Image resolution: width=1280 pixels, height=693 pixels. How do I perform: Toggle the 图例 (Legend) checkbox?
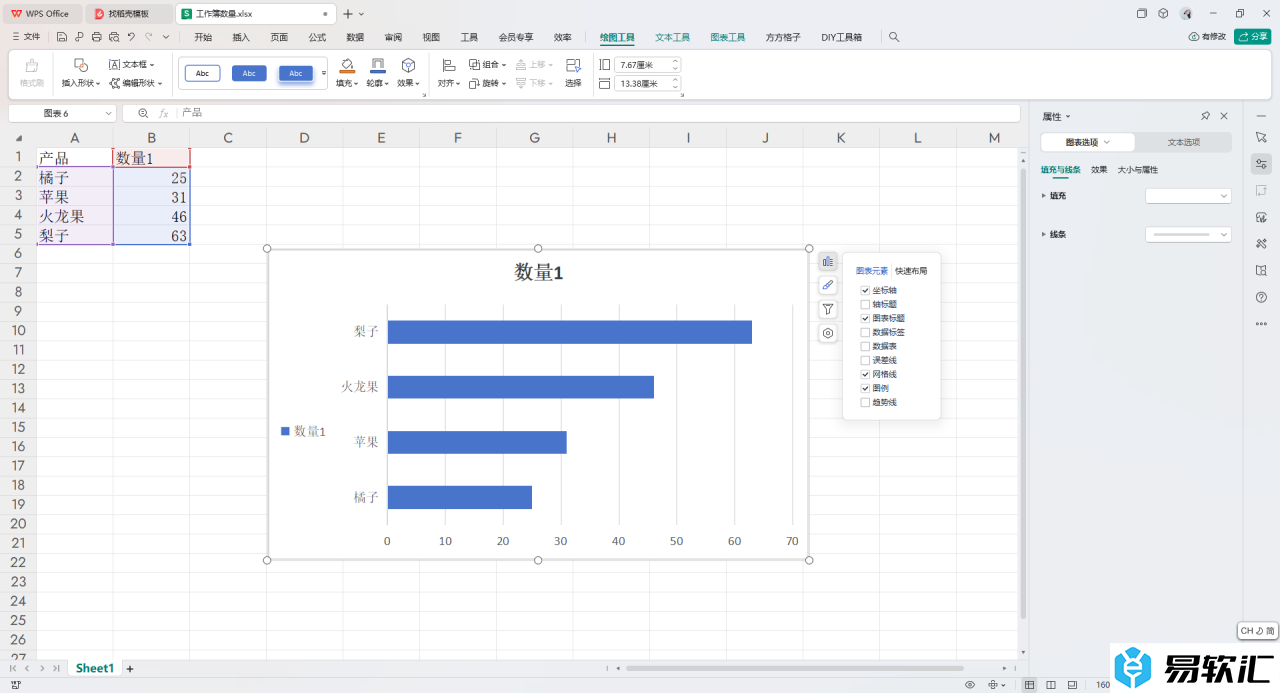coord(865,388)
